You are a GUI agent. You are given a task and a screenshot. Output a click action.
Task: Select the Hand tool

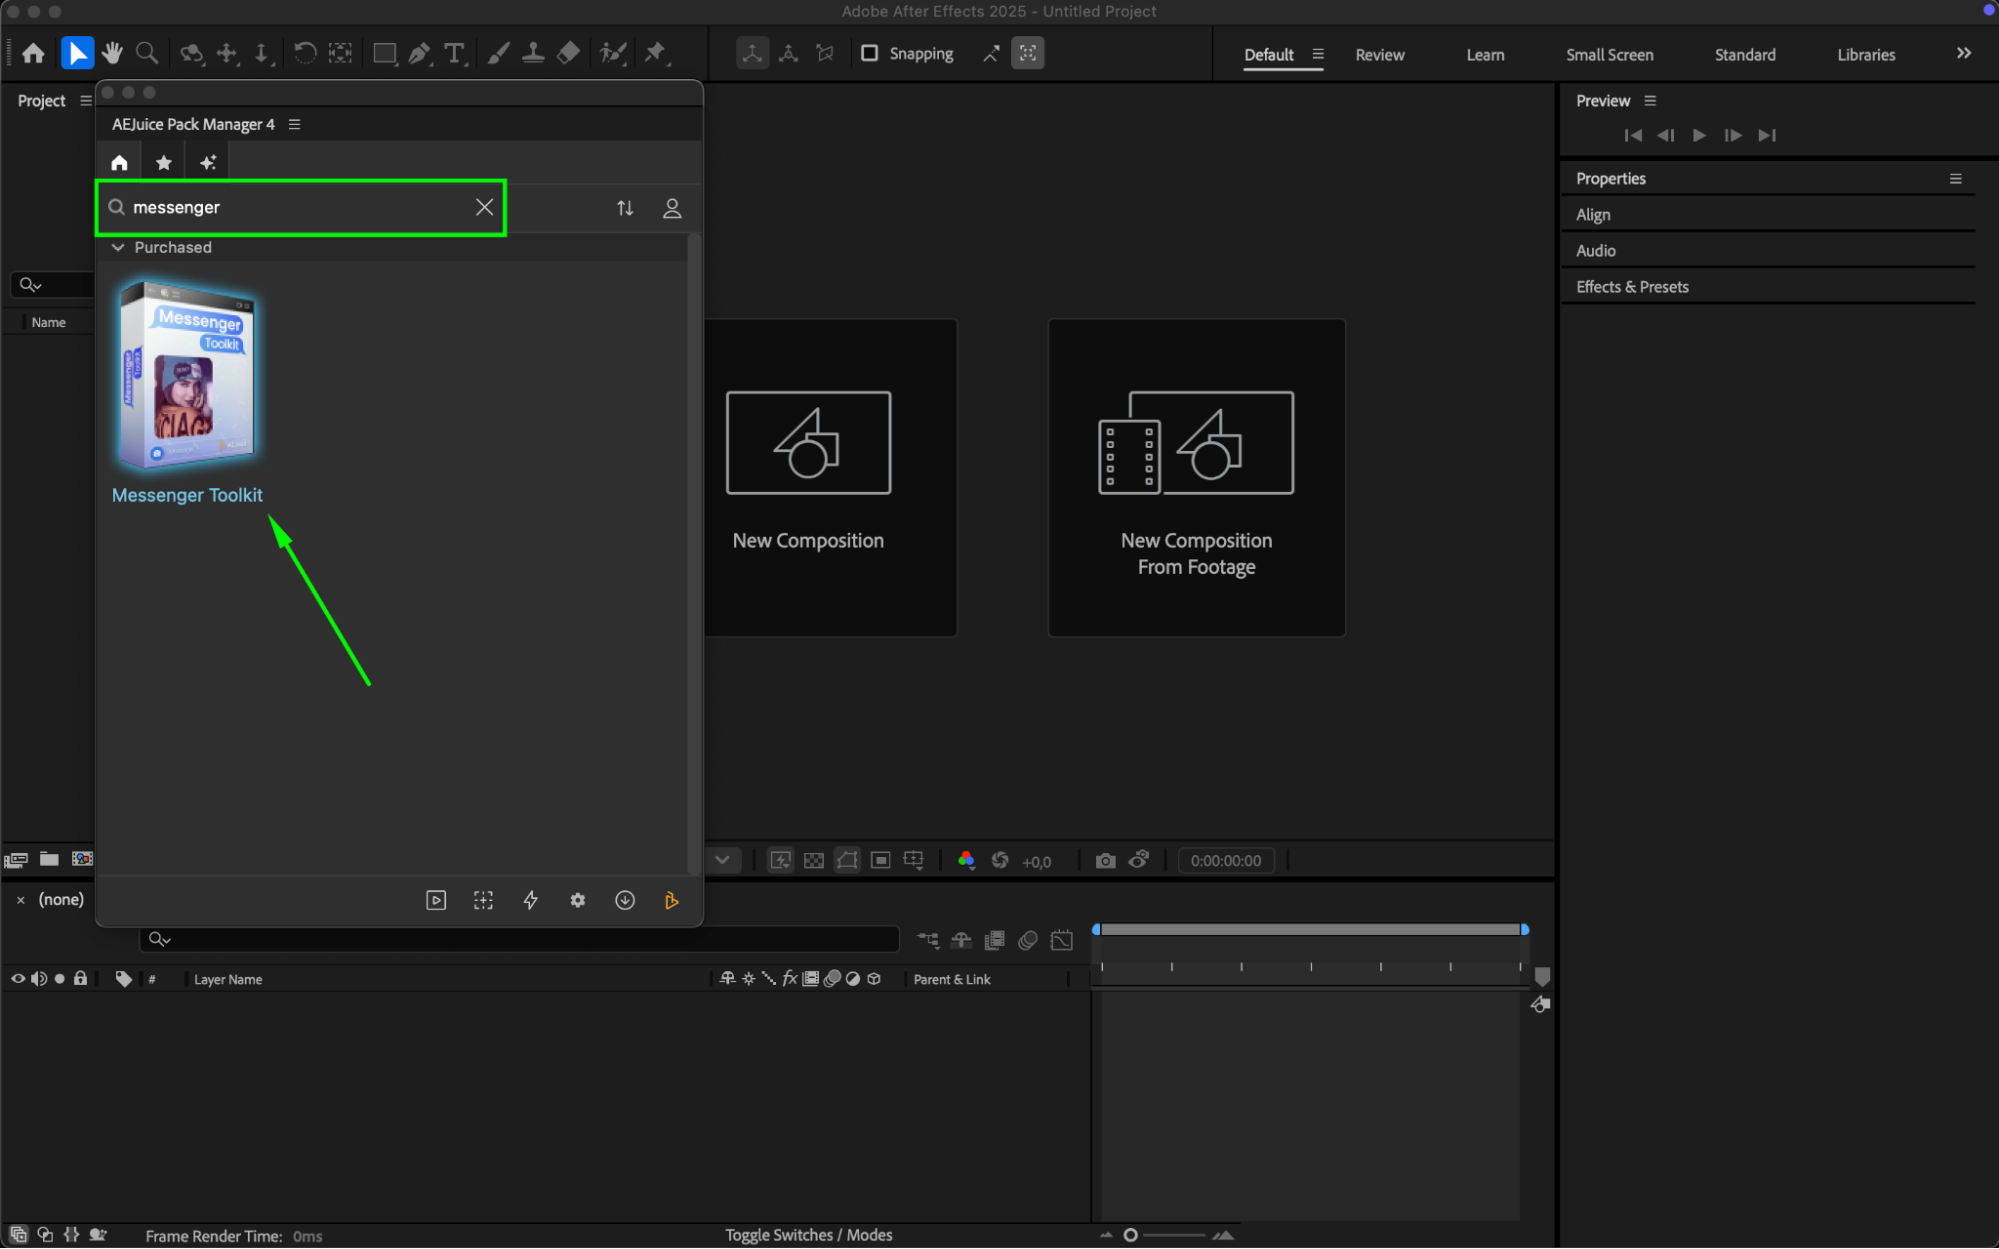(112, 53)
